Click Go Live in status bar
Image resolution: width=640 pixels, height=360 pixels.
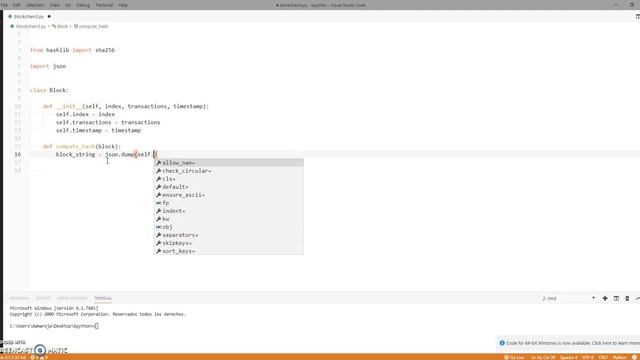tap(514, 358)
